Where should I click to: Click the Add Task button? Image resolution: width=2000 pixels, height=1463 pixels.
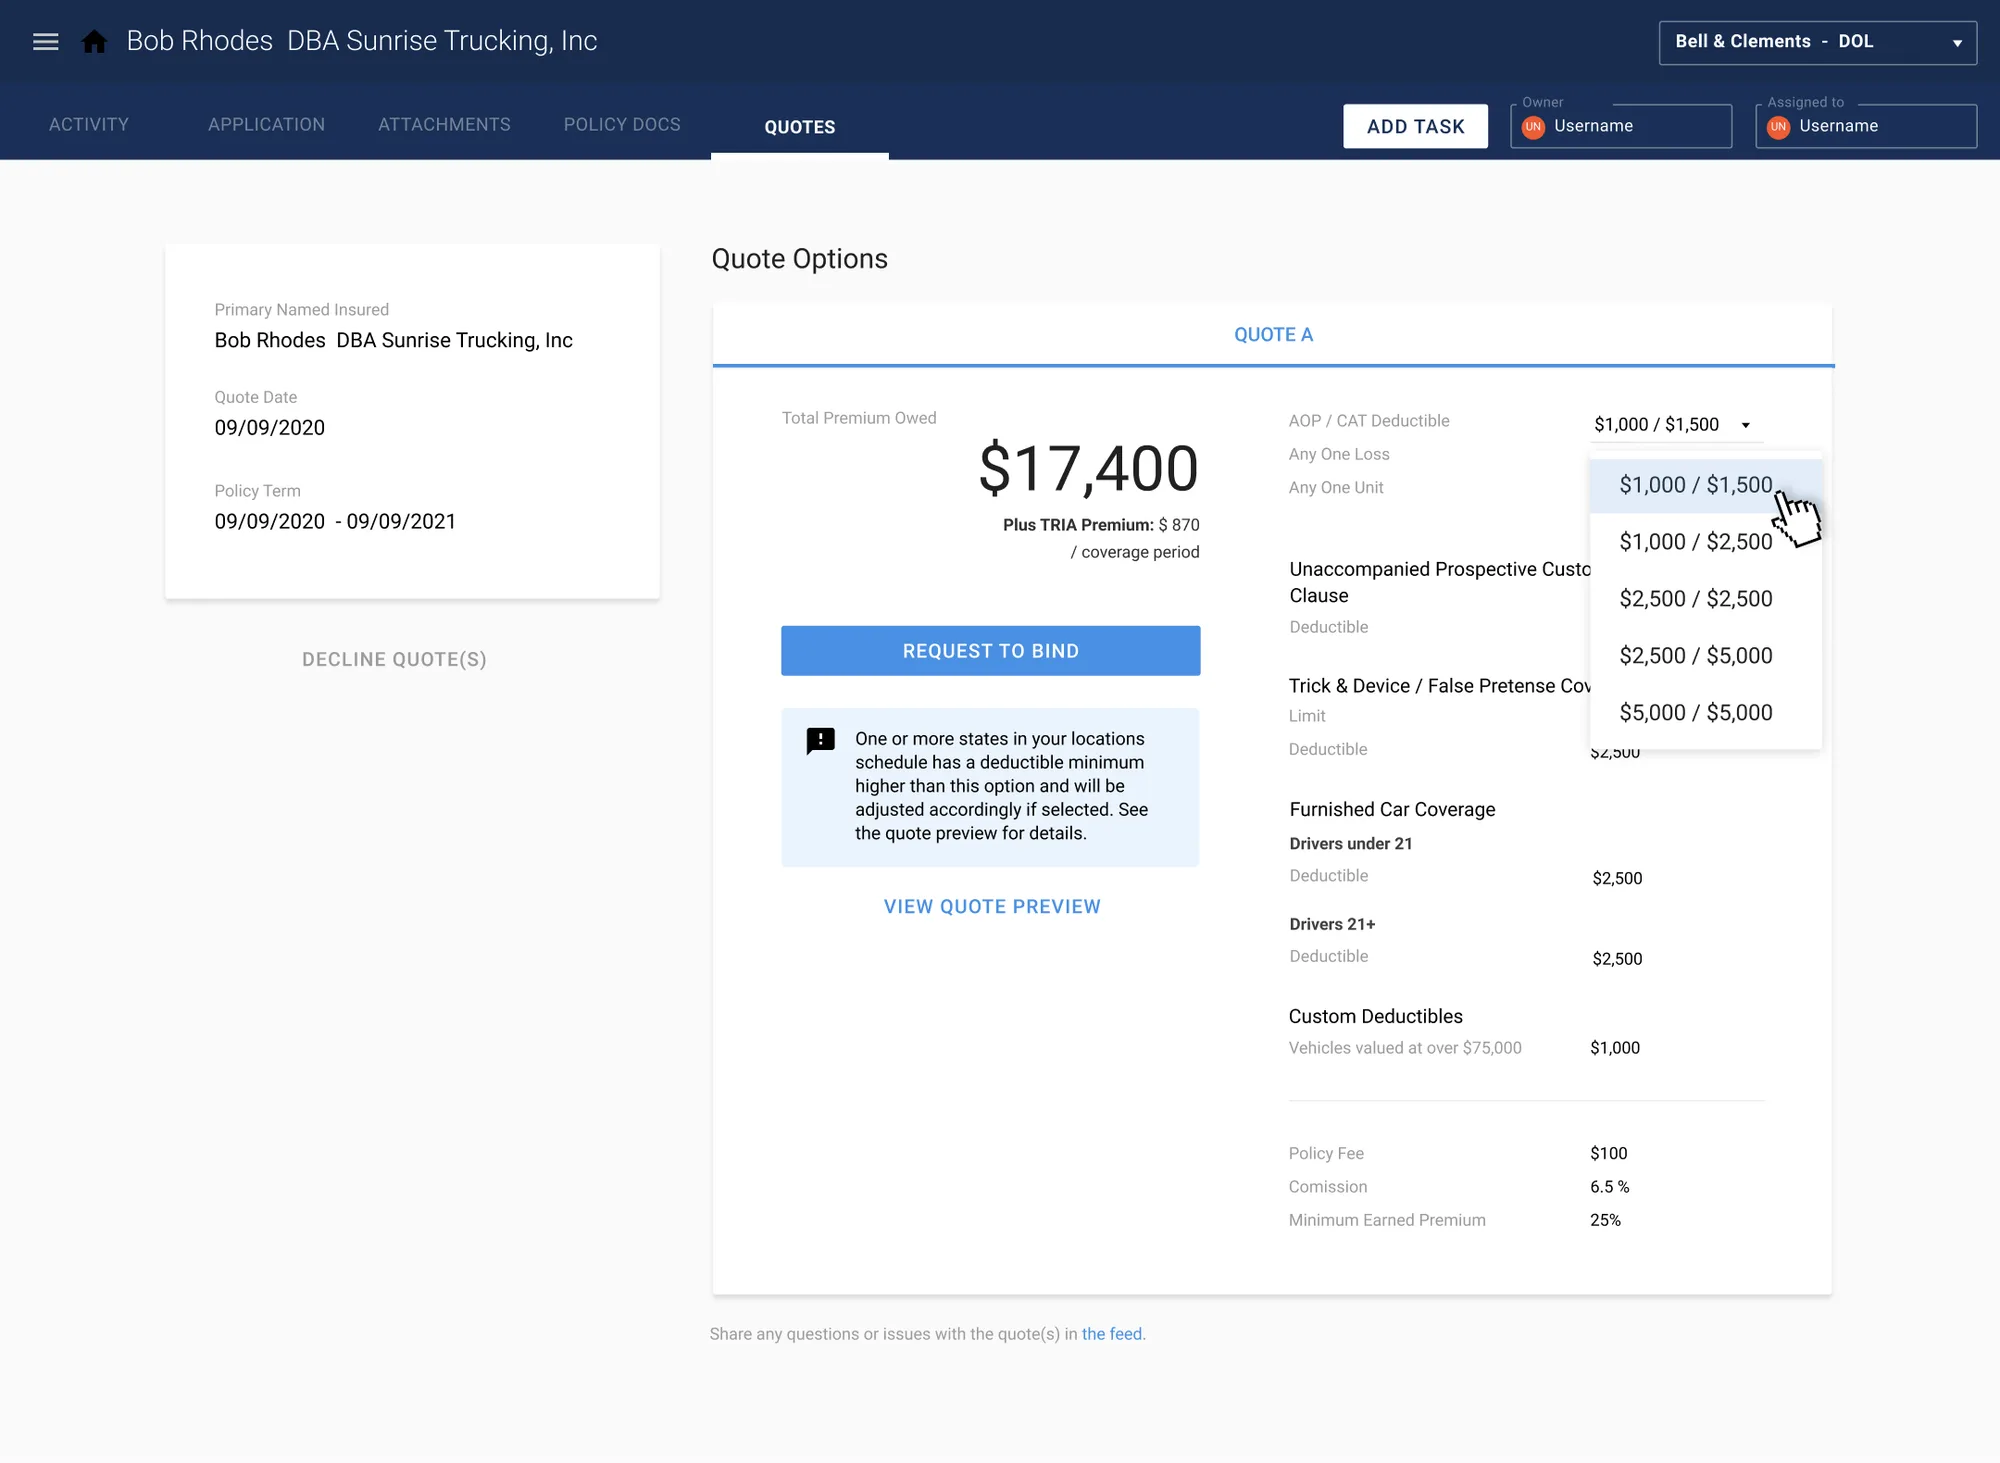1415,126
